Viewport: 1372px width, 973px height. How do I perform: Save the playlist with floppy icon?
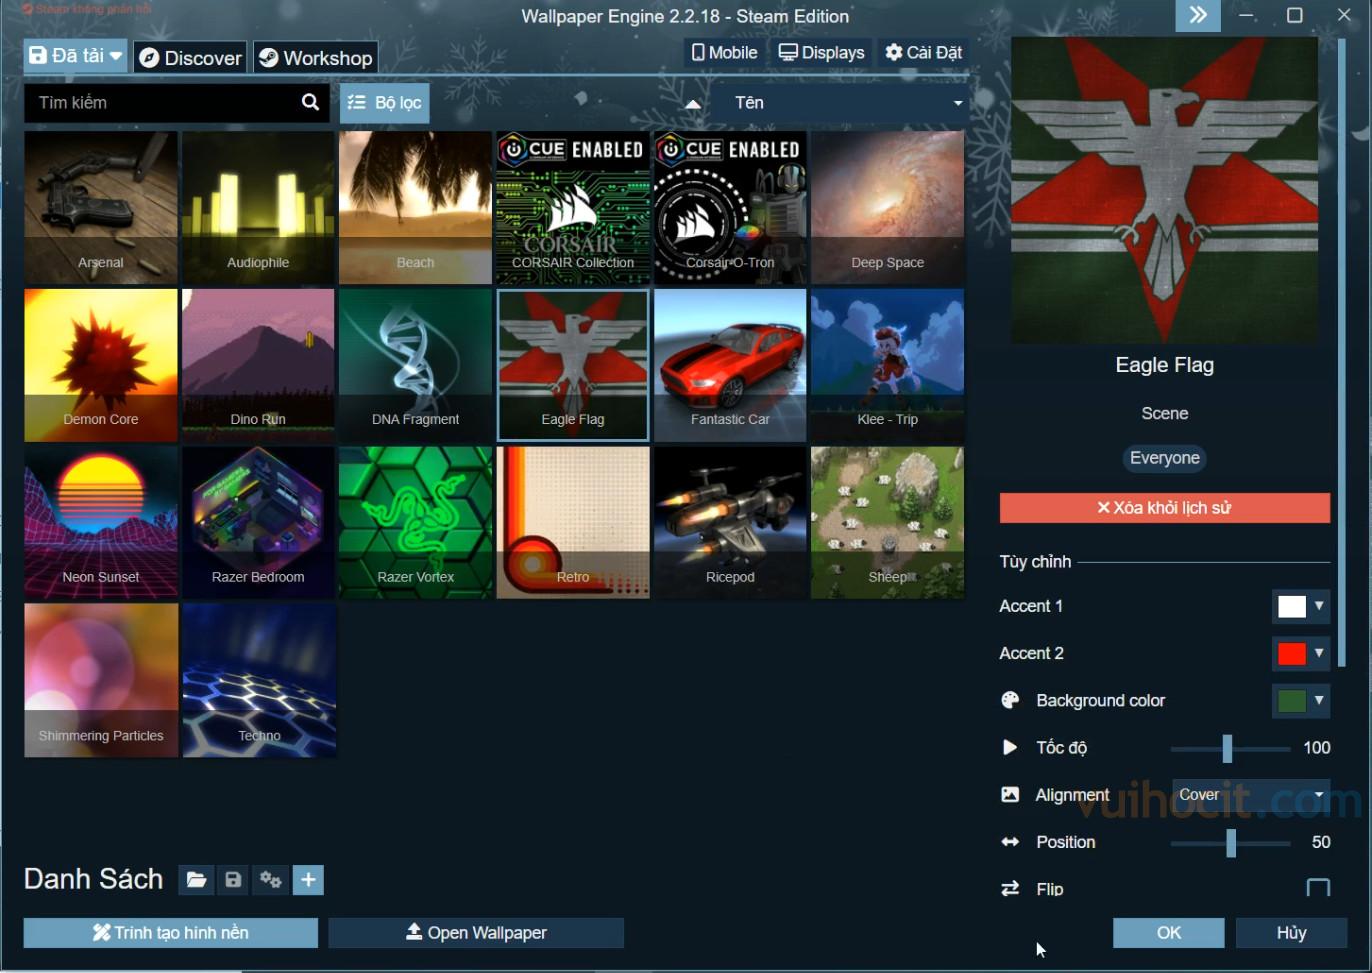233,880
